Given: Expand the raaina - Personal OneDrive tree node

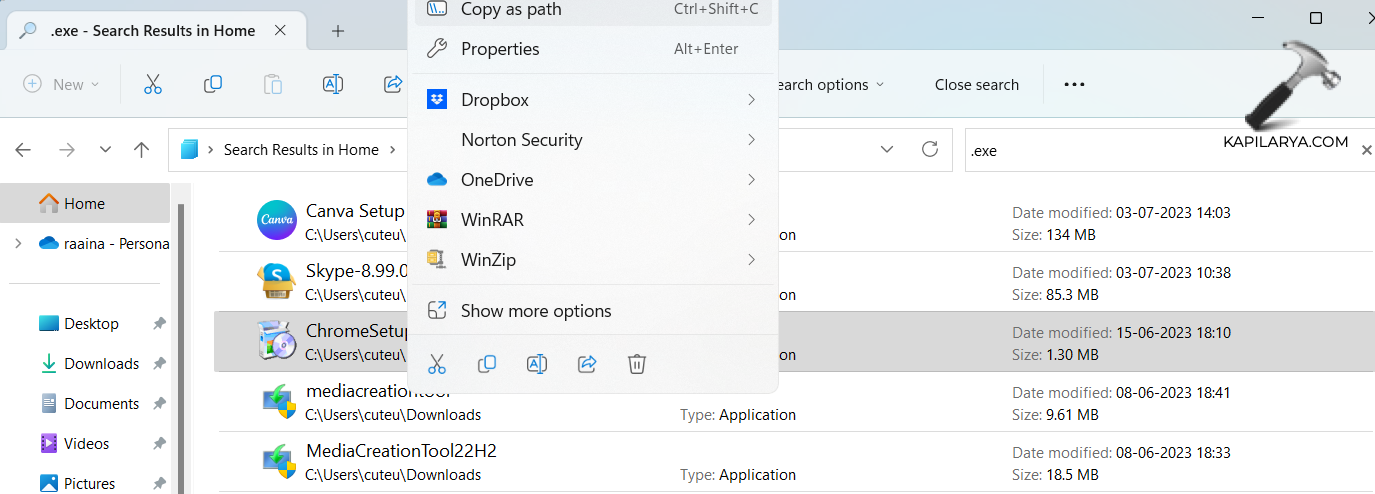Looking at the screenshot, I should point(18,243).
